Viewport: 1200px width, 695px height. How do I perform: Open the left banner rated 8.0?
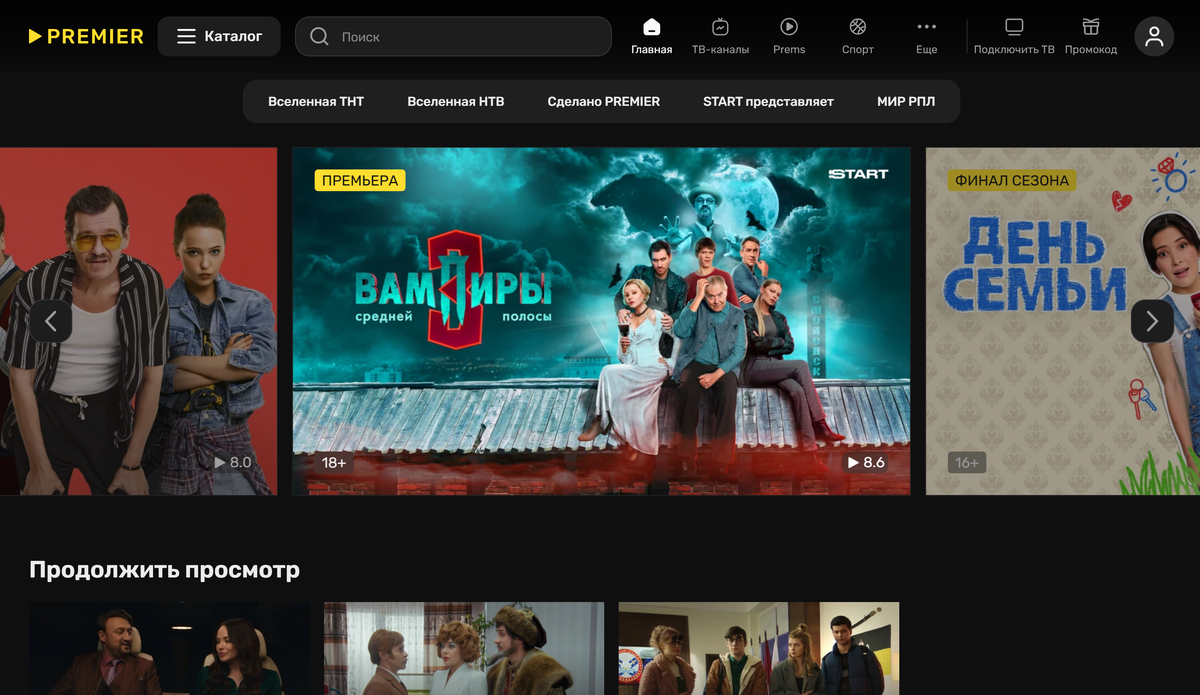pos(138,321)
